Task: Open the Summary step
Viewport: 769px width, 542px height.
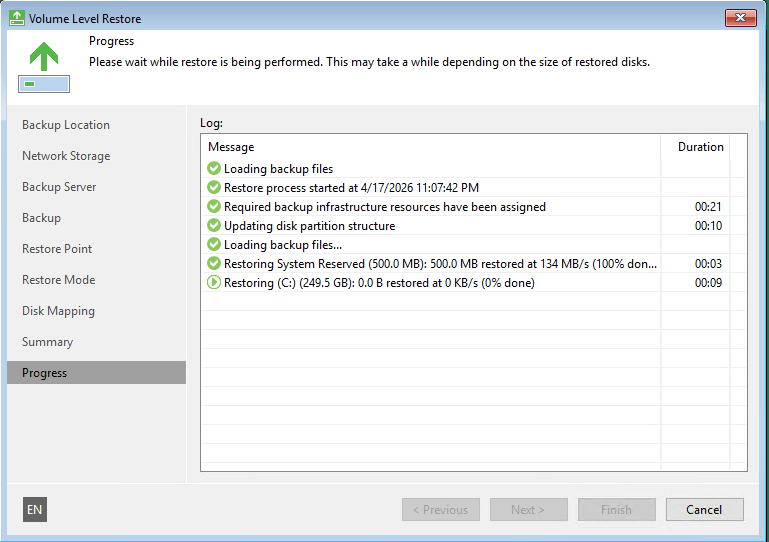Action: point(48,342)
